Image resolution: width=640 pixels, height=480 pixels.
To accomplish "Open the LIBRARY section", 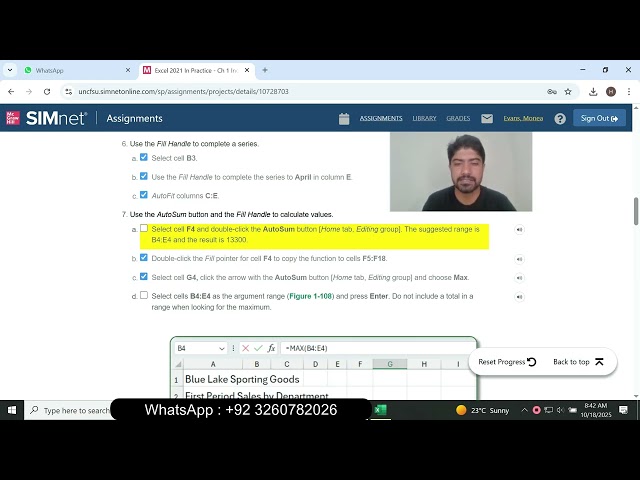I will coord(424,118).
